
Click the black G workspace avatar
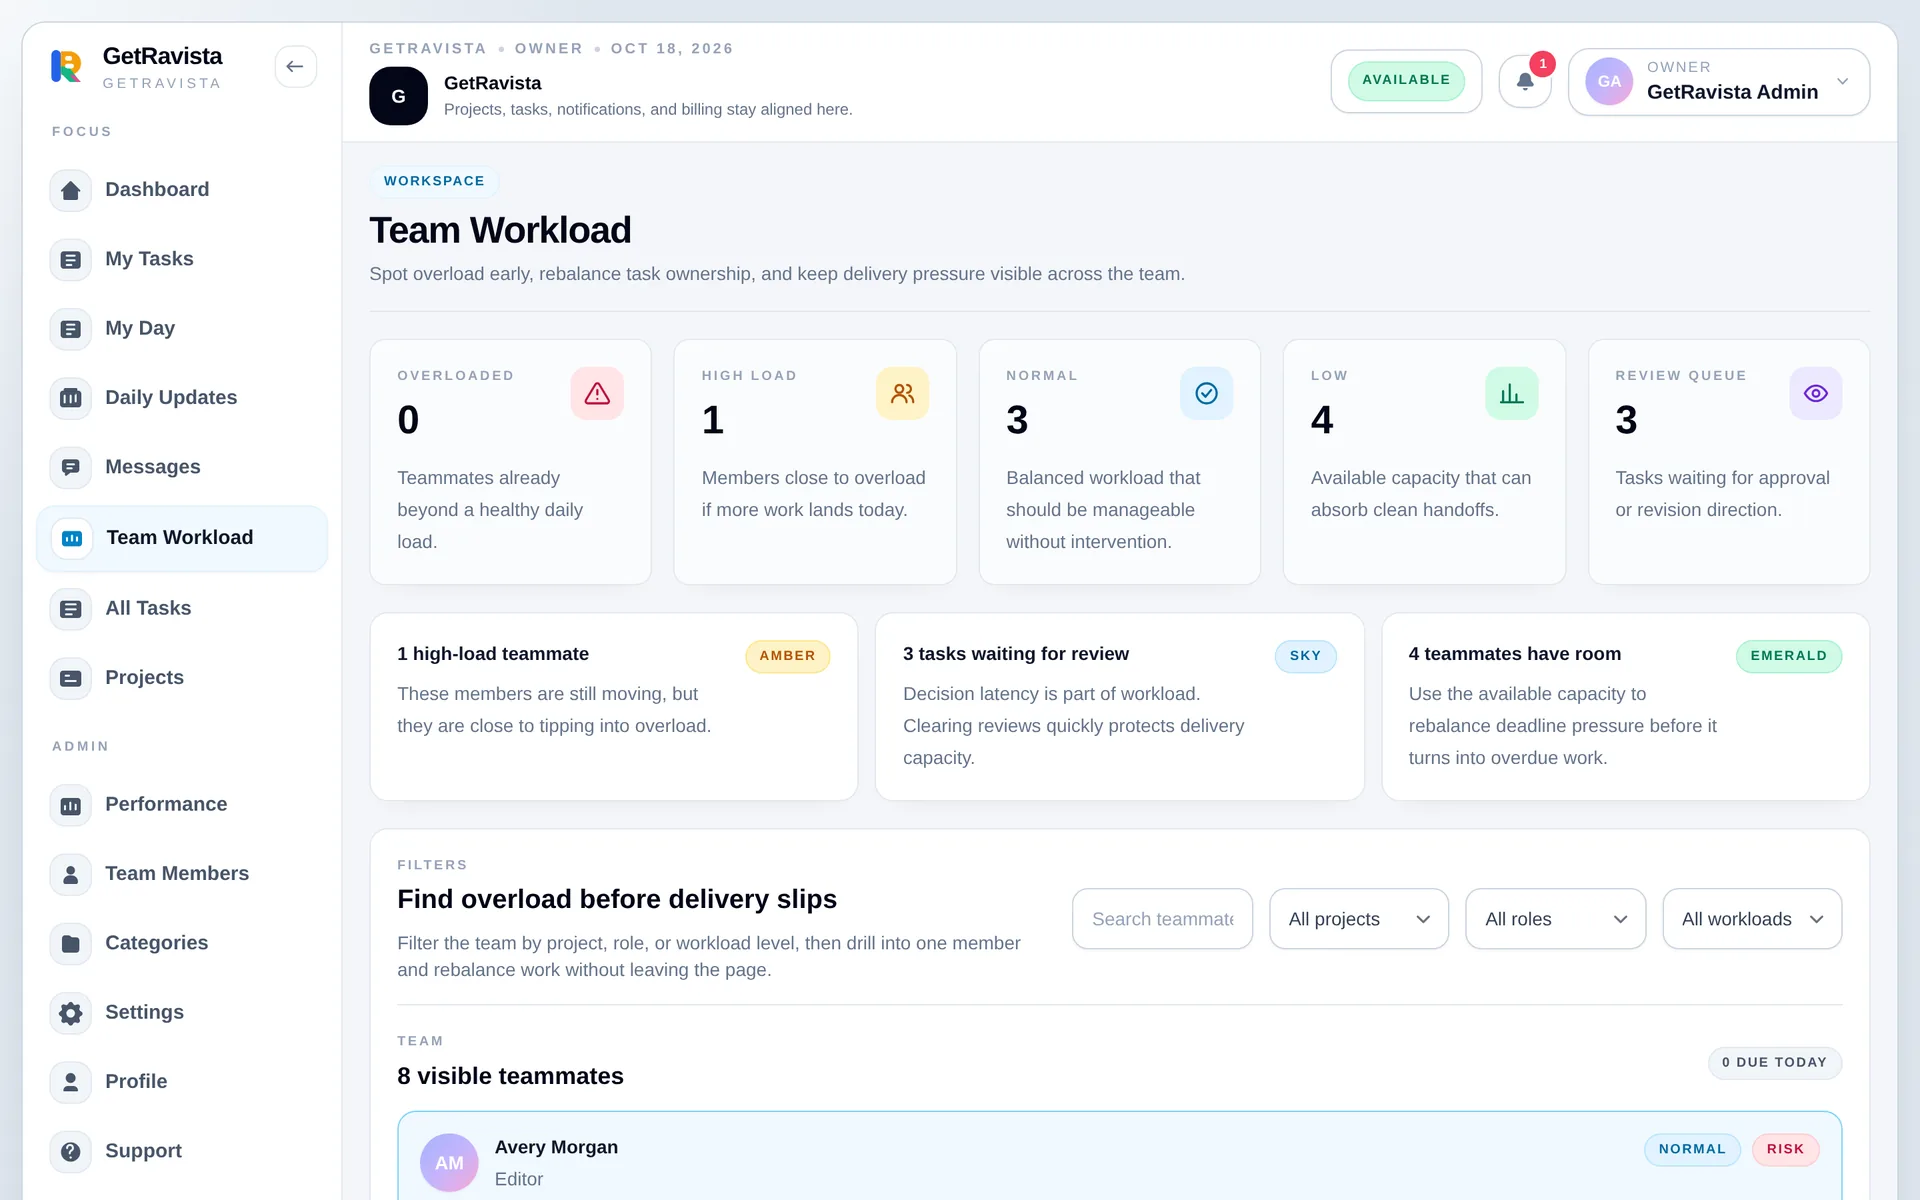point(398,96)
